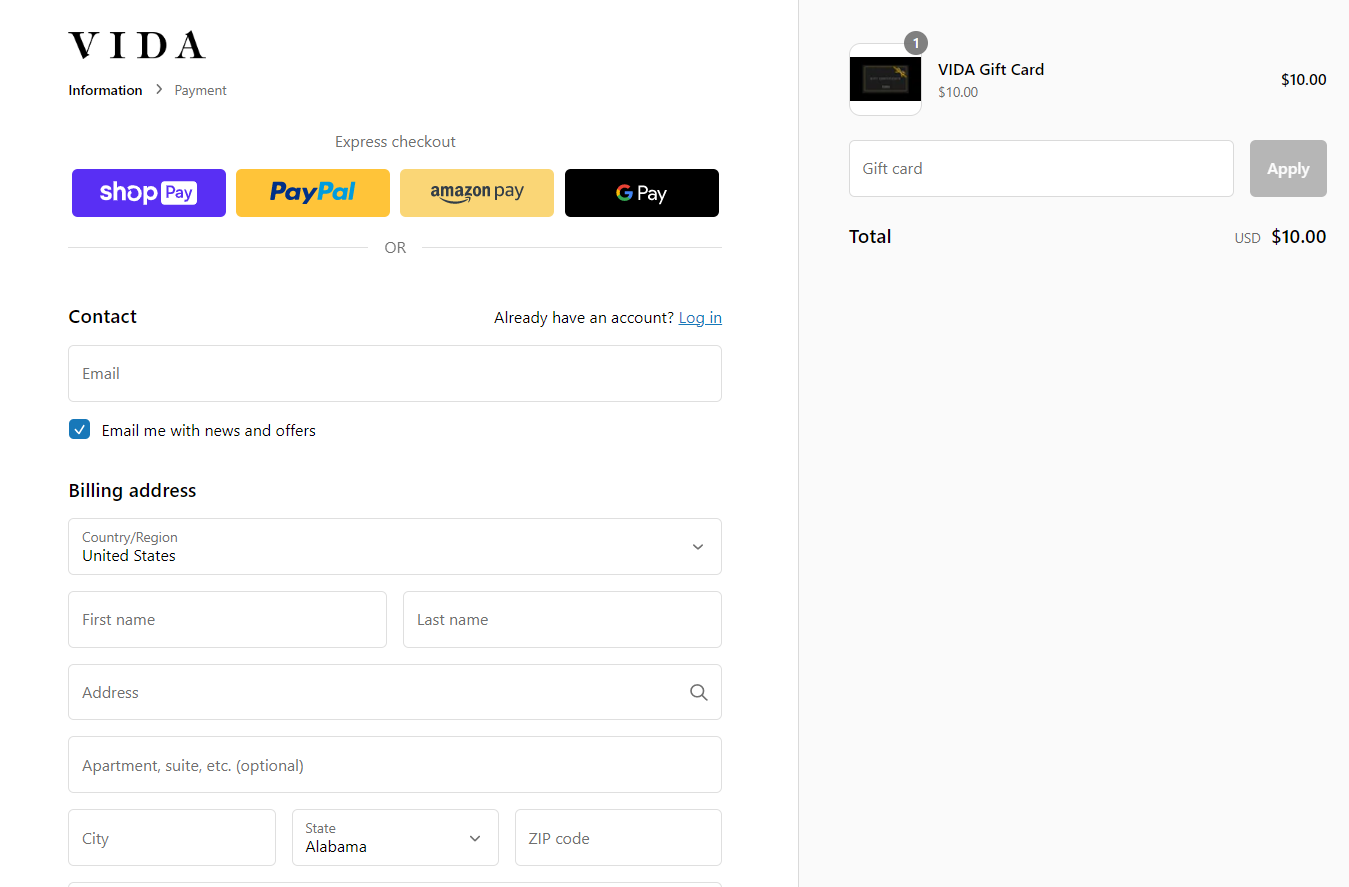This screenshot has width=1349, height=887.
Task: Click the Already have an account text
Action: click(x=584, y=318)
